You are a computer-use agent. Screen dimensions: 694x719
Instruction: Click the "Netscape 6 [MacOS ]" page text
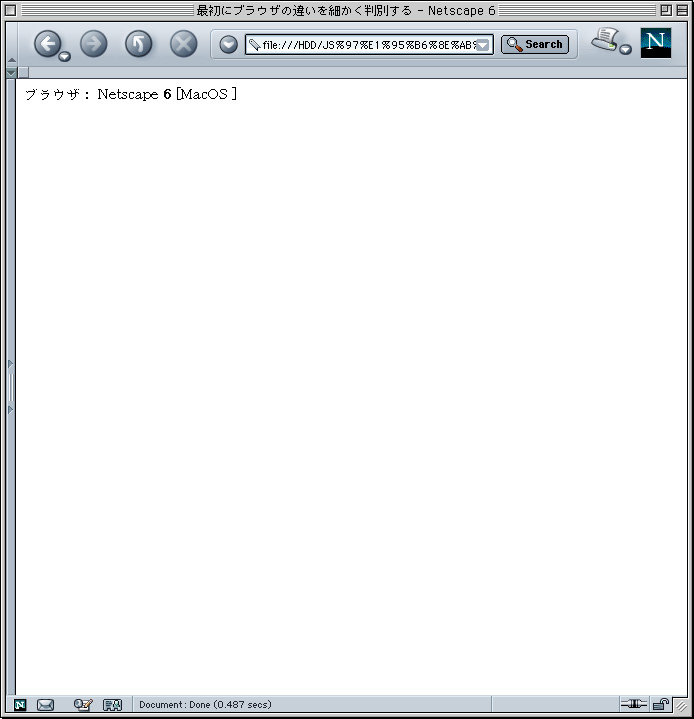167,94
